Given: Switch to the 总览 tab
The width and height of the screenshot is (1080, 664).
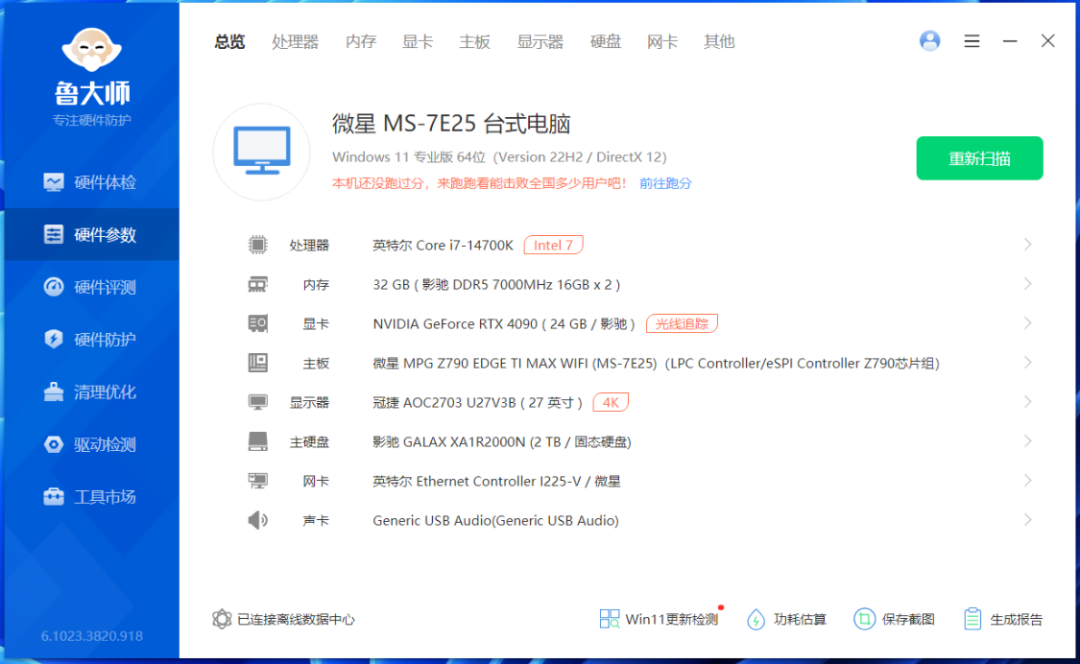Looking at the screenshot, I should [229, 42].
